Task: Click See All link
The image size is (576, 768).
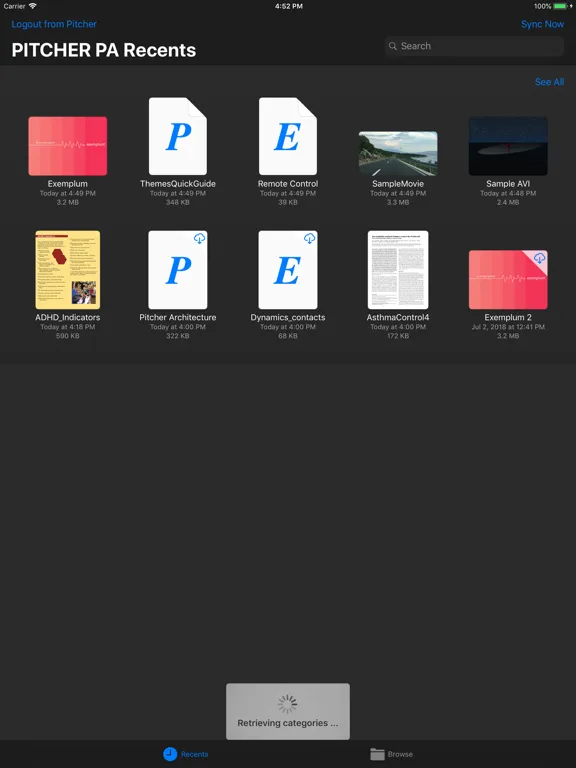Action: [x=549, y=82]
